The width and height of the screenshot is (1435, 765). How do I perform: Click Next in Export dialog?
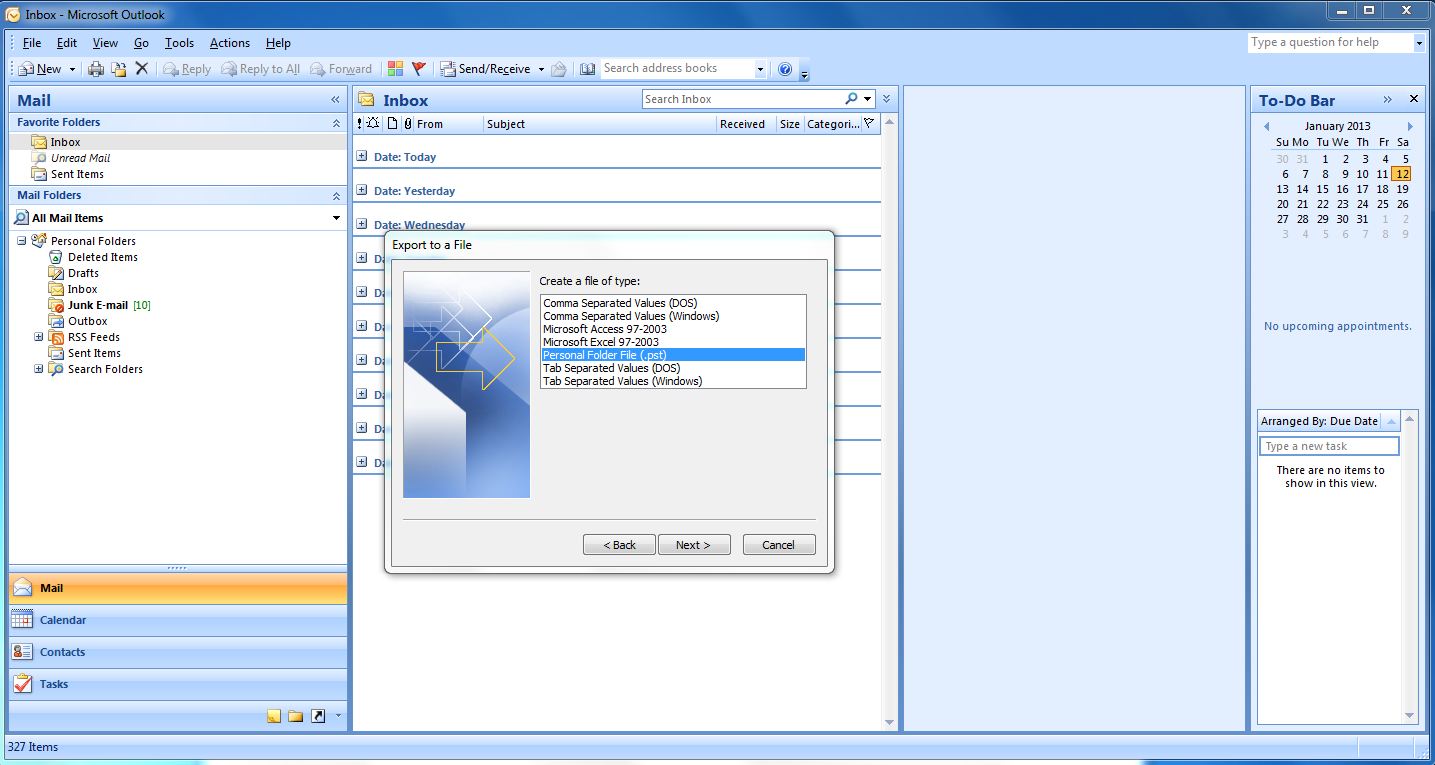693,545
